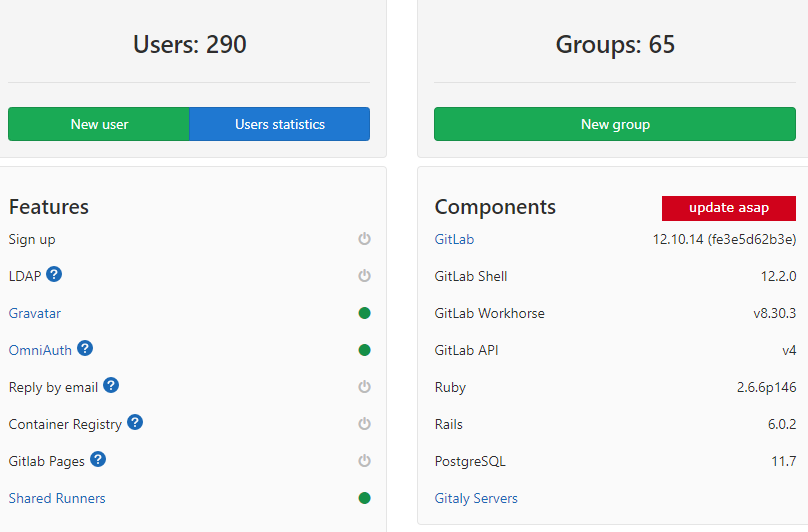Click the Rails label
Image resolution: width=808 pixels, height=532 pixels.
click(449, 424)
